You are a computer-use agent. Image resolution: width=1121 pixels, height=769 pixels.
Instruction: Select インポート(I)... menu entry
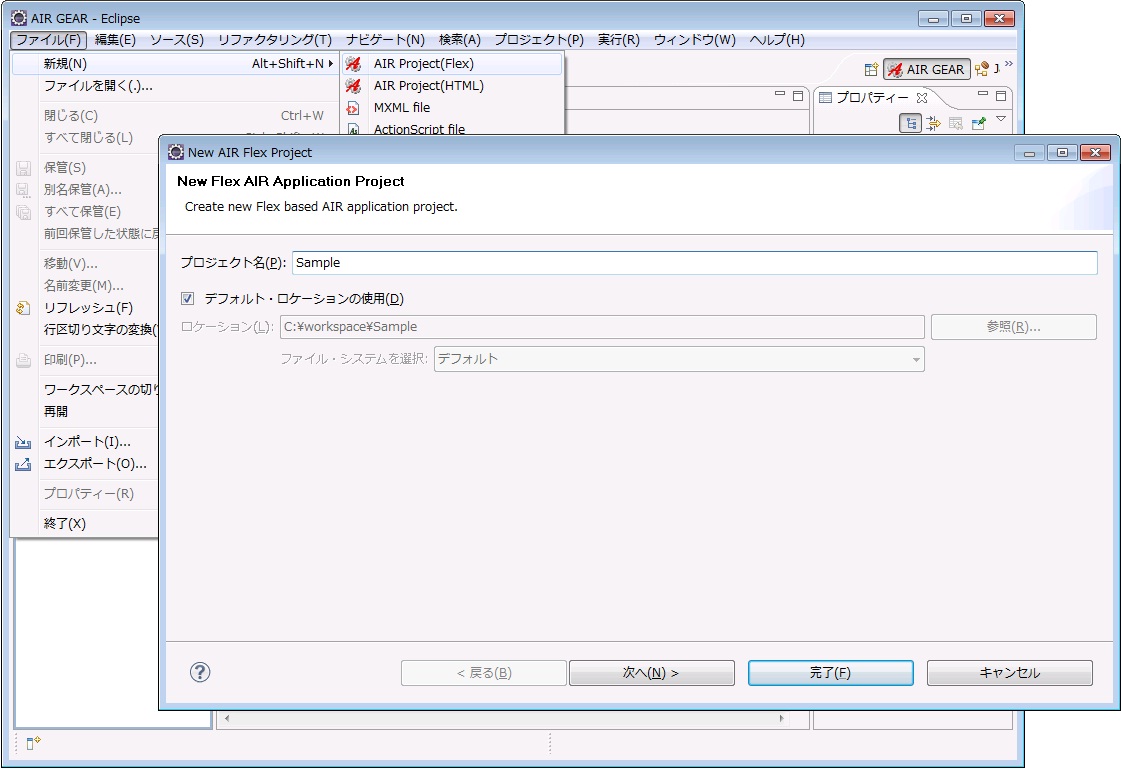click(86, 442)
